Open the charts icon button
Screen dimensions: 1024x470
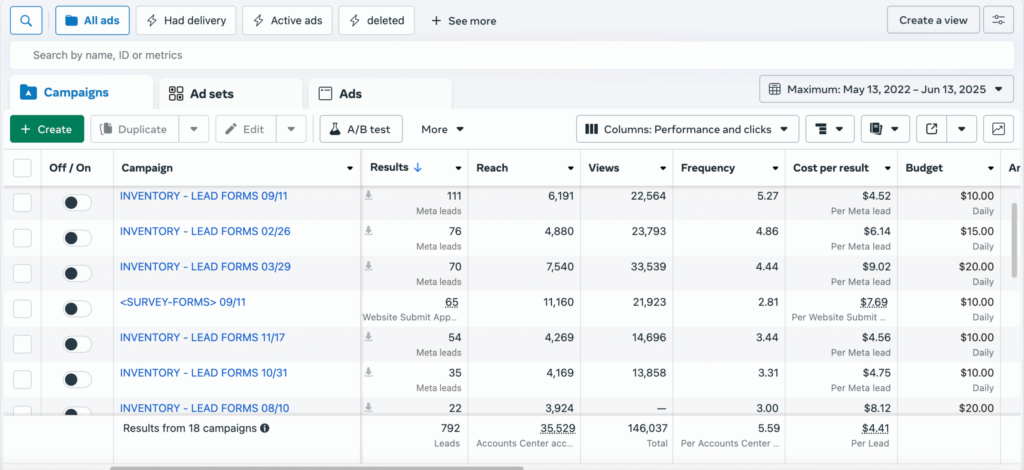998,129
